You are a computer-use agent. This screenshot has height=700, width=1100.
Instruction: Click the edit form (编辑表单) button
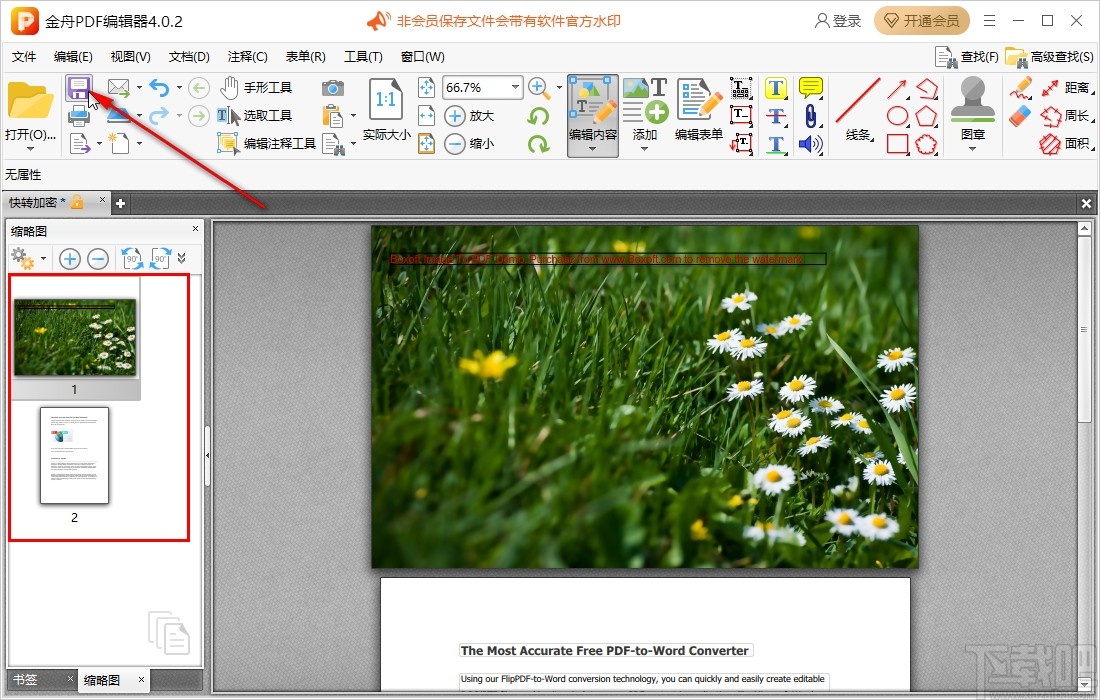point(699,109)
